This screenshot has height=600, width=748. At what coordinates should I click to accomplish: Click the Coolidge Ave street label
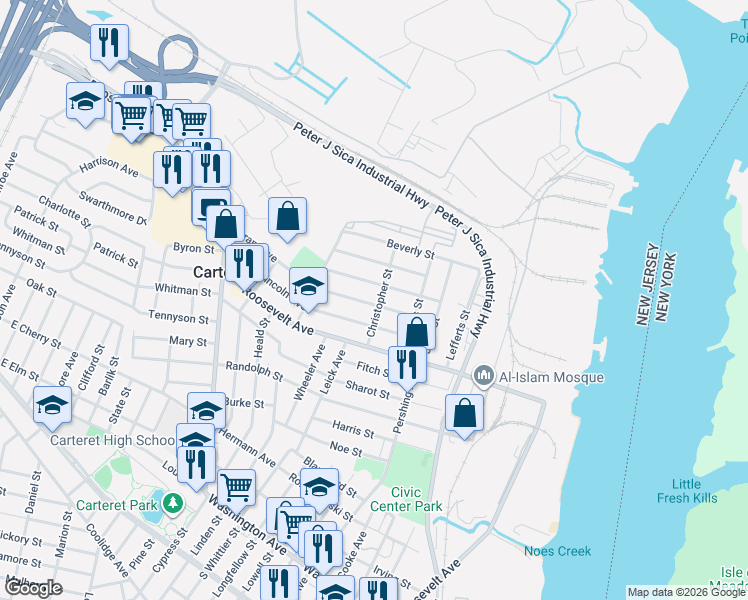[x=107, y=550]
